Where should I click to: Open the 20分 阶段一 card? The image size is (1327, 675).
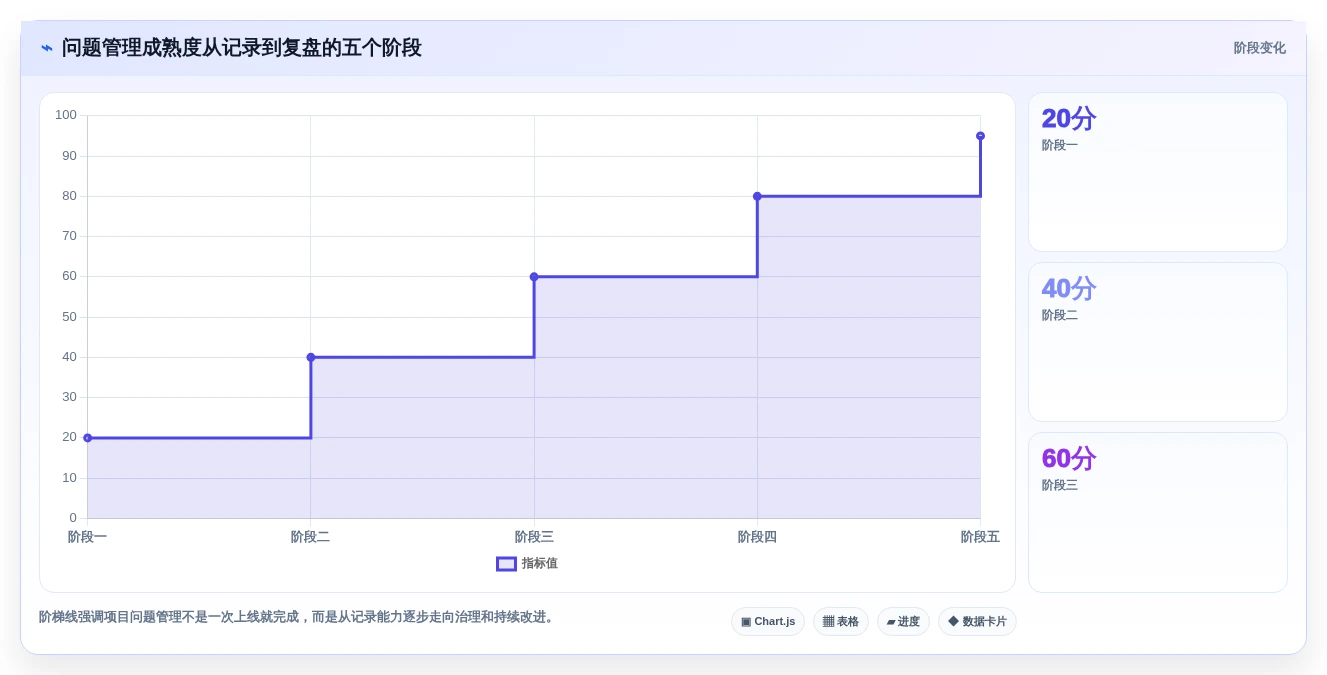pos(1158,172)
